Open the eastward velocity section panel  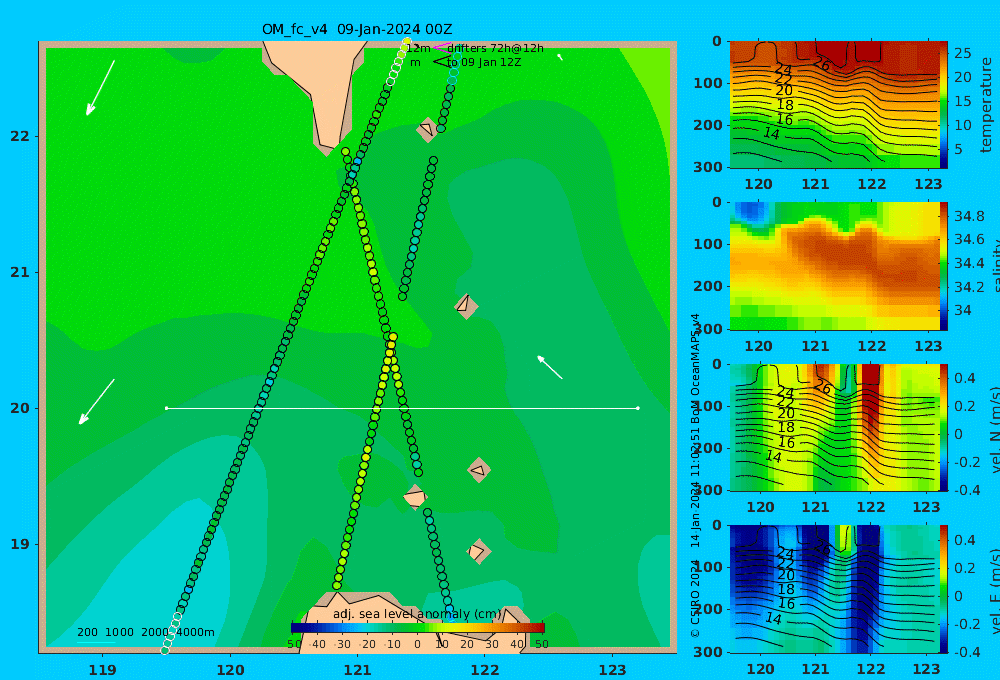coord(834,589)
